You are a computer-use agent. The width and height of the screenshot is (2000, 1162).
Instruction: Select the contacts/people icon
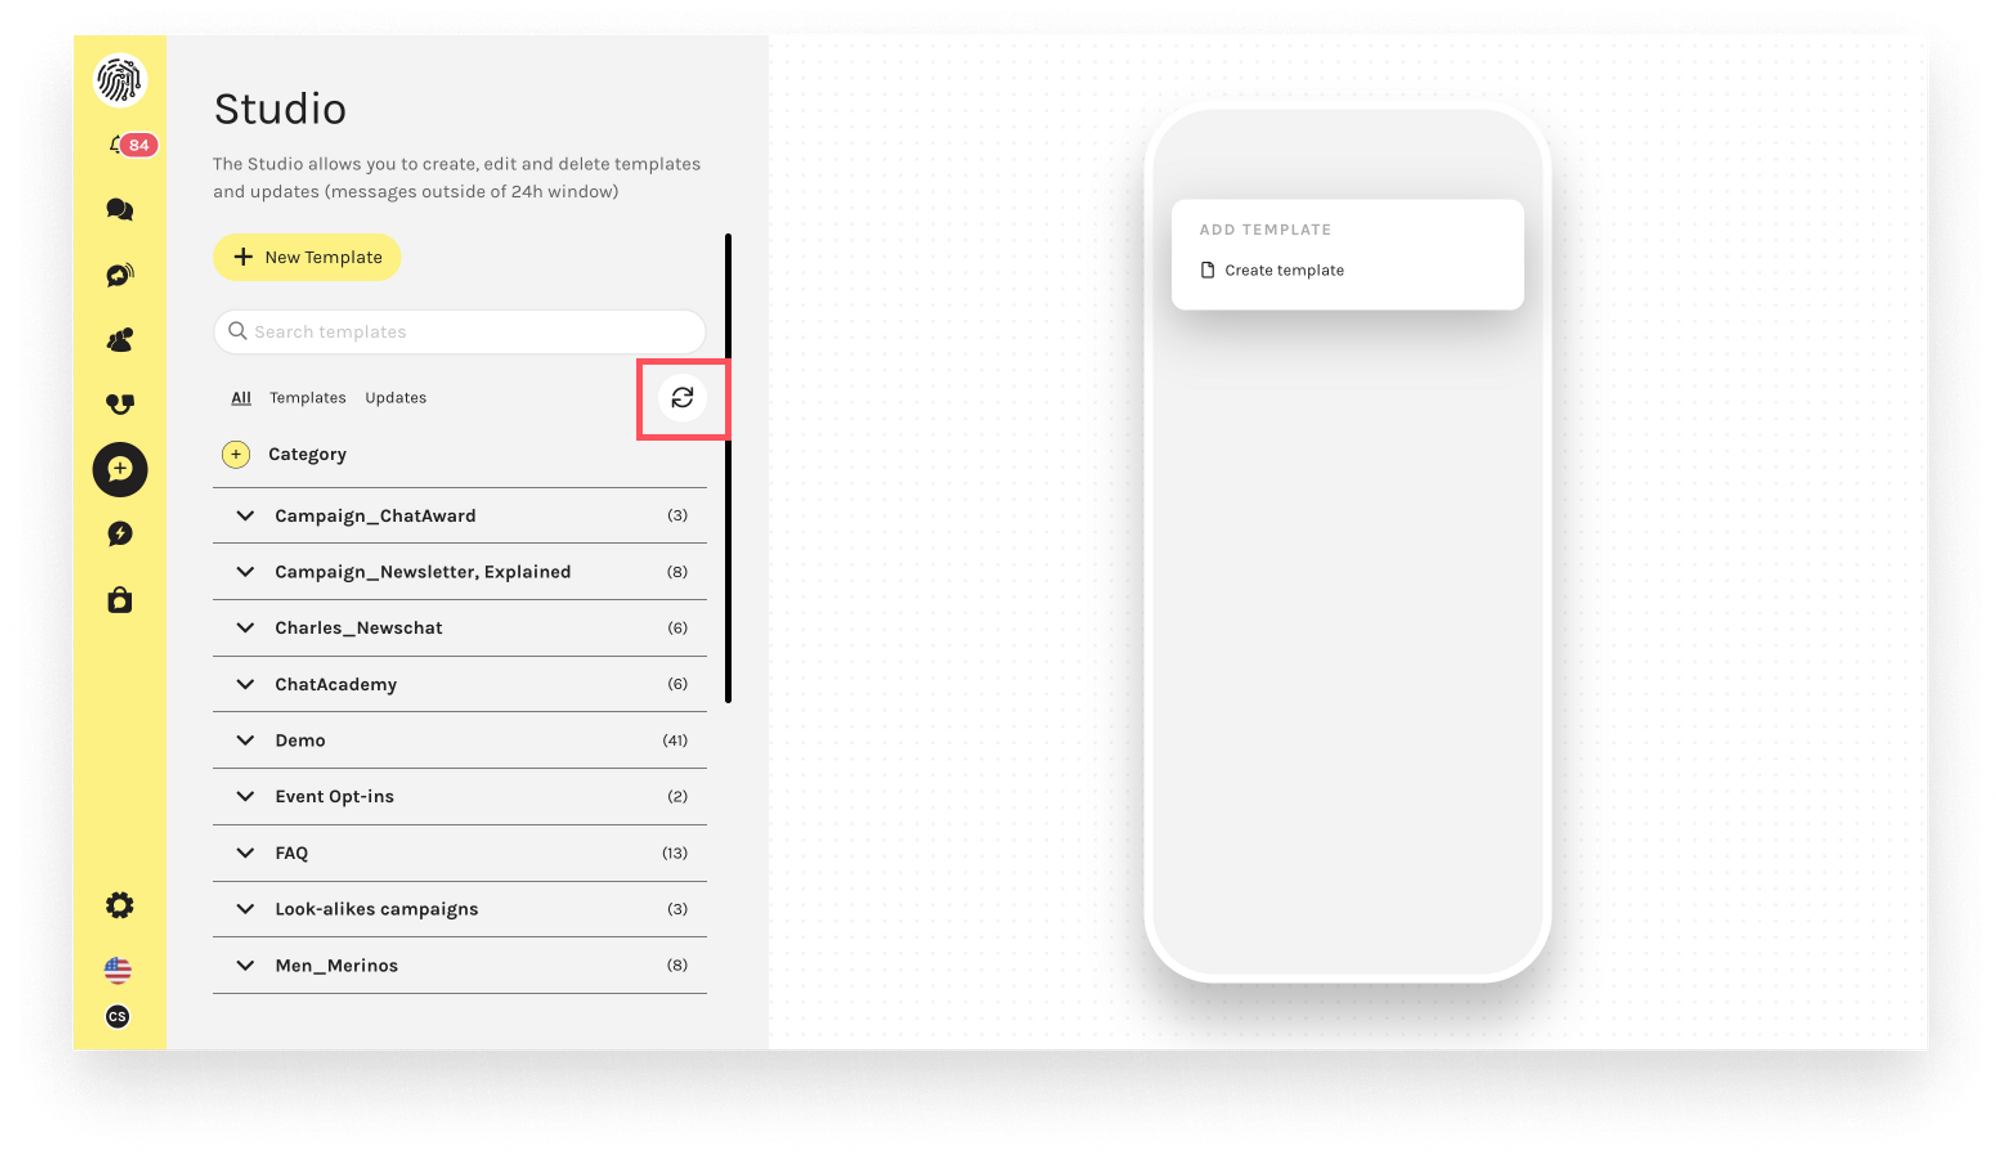119,339
